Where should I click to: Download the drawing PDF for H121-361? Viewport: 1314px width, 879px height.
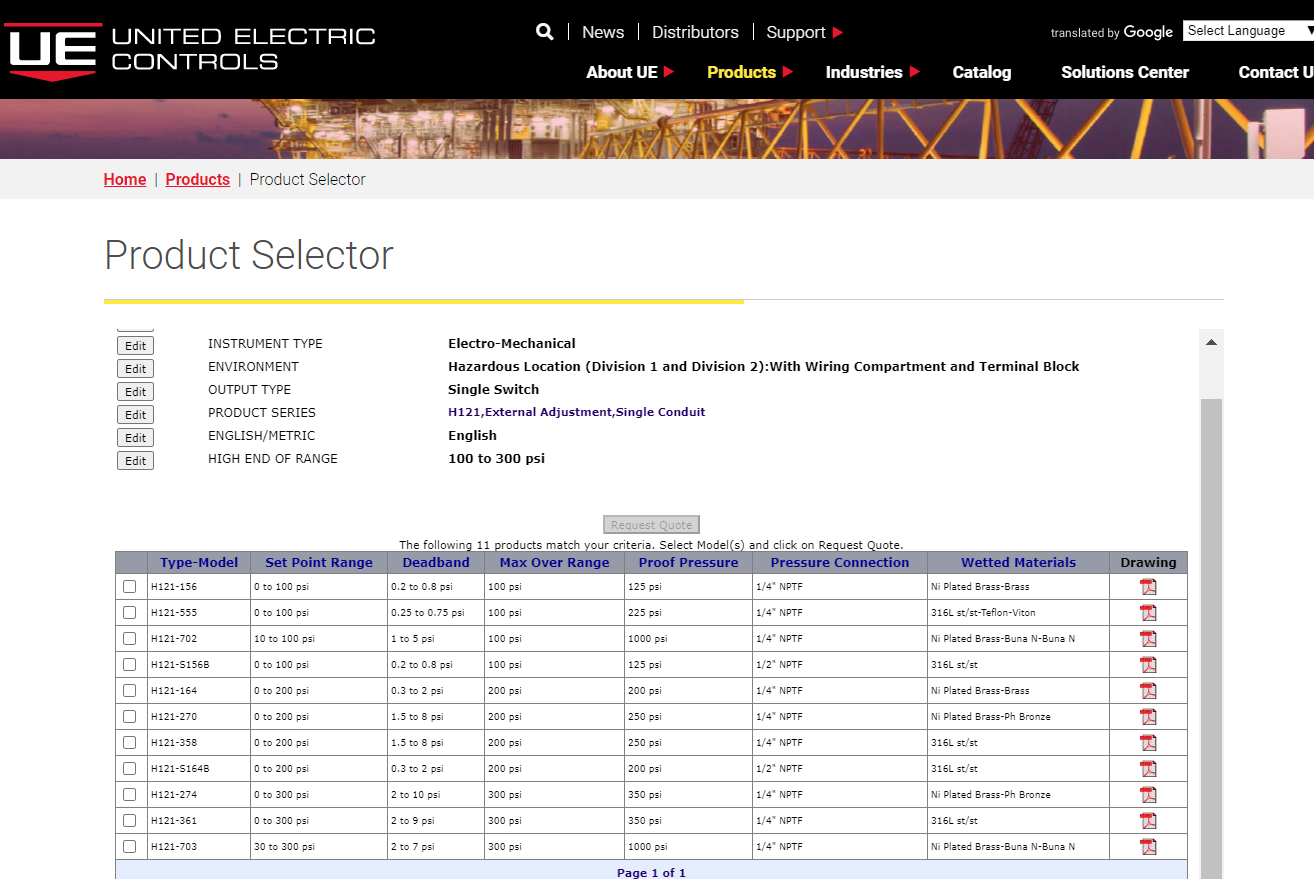pos(1148,820)
